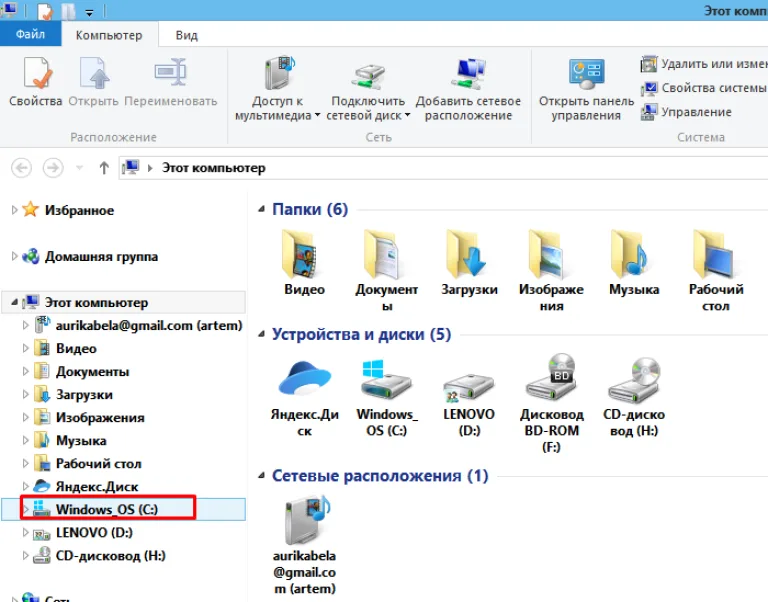Viewport: 768px width, 602px height.
Task: Switch to the Вид ribbon tab
Action: point(187,35)
